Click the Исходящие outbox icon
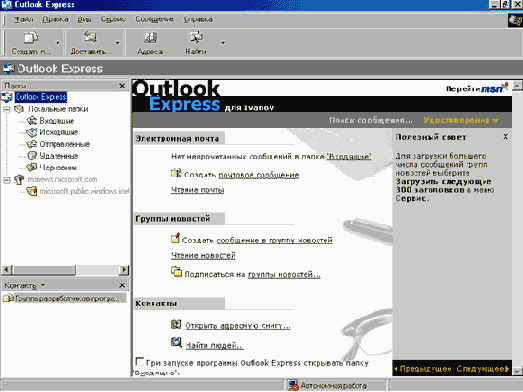 coord(32,132)
